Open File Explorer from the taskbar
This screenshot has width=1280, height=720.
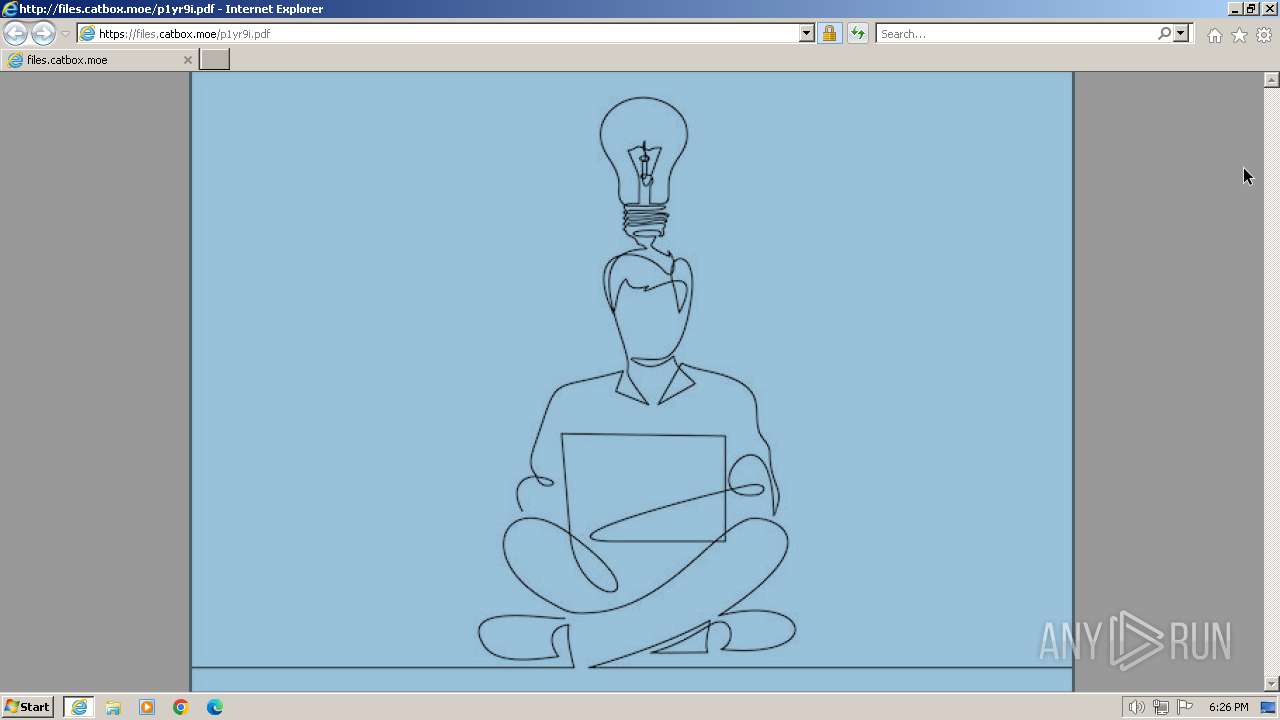[113, 707]
